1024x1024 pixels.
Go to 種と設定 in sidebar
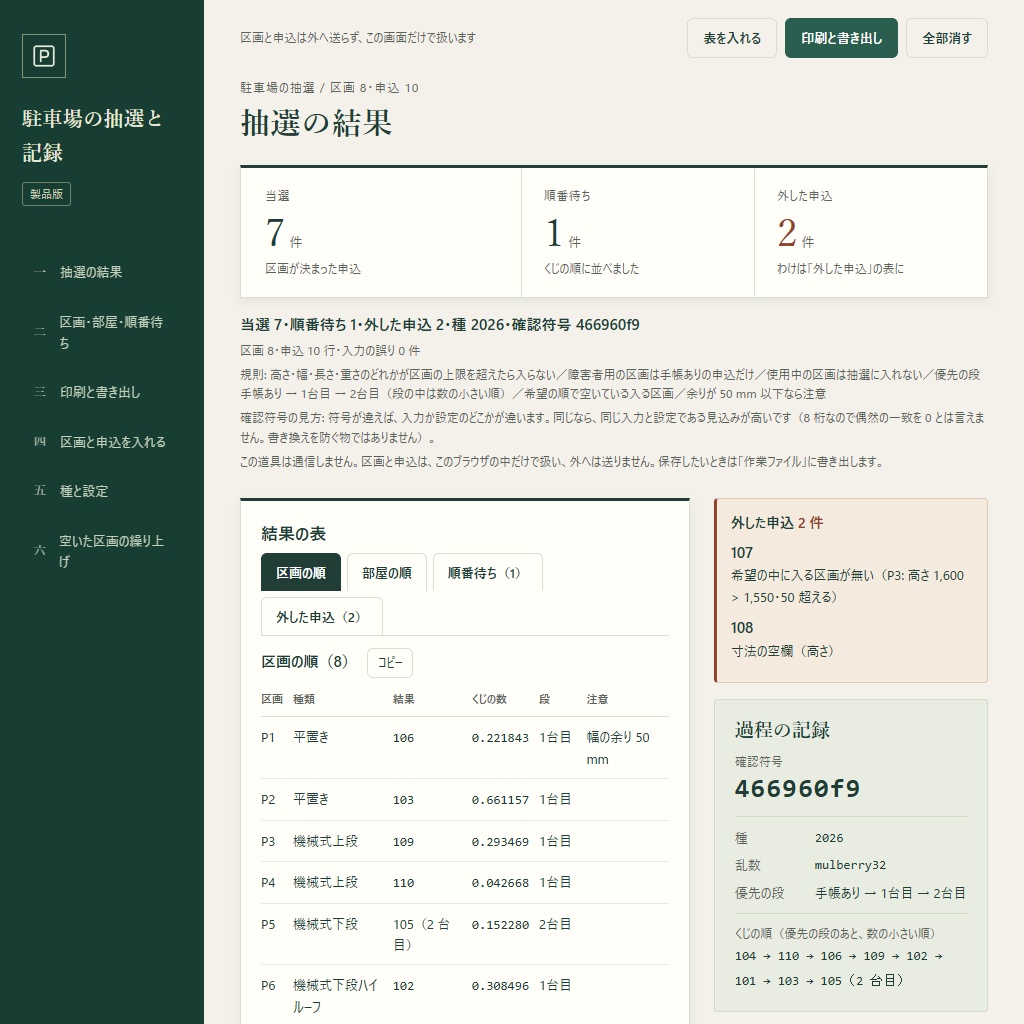pos(102,491)
